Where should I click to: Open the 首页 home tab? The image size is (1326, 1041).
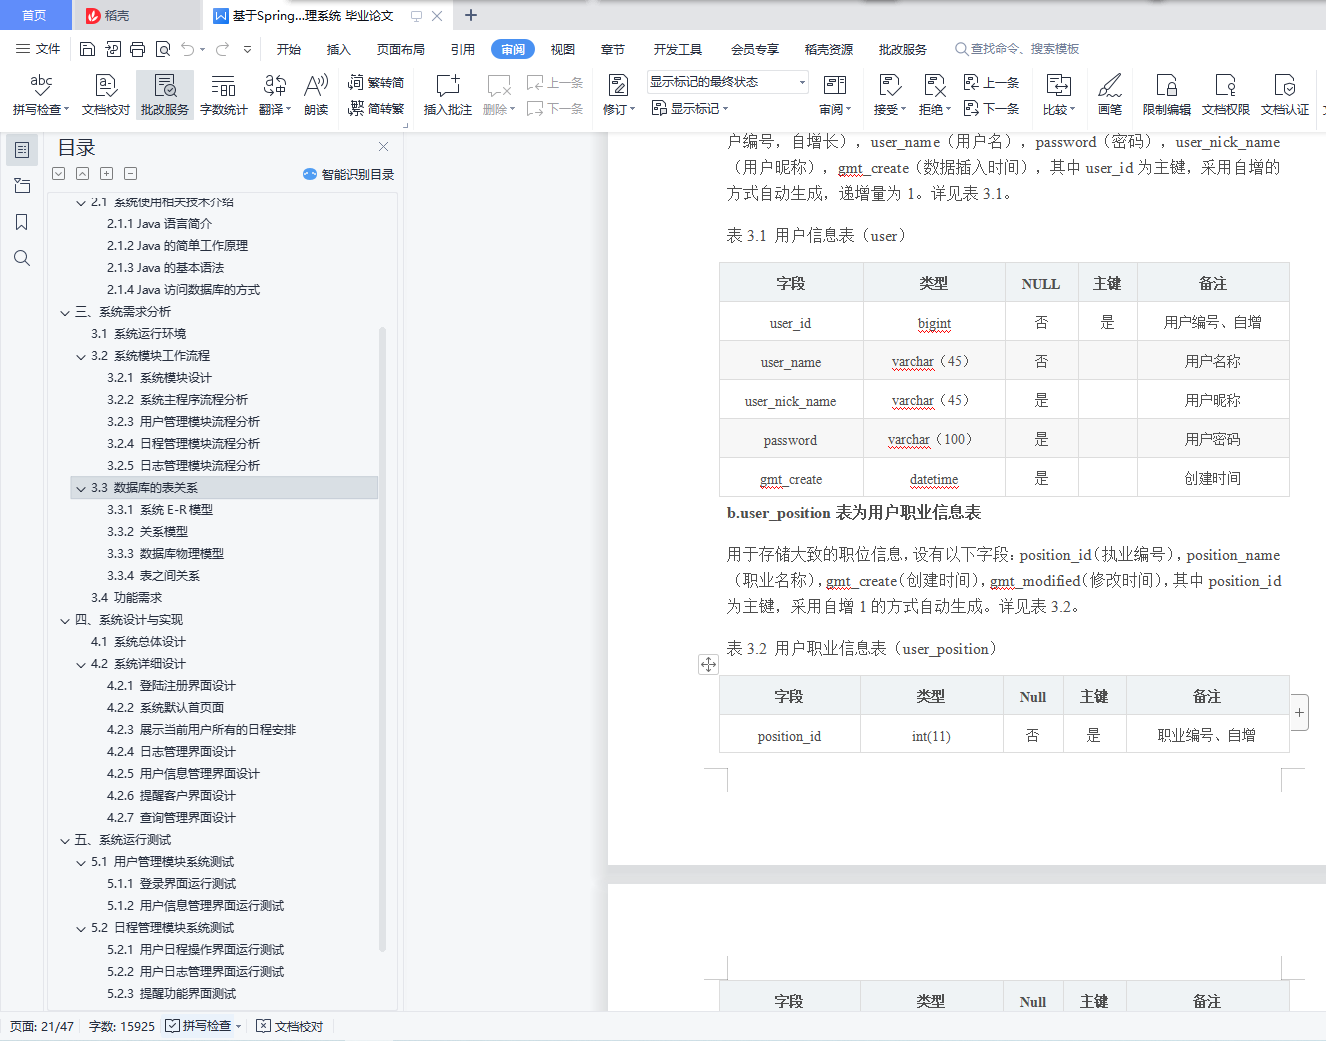point(34,15)
